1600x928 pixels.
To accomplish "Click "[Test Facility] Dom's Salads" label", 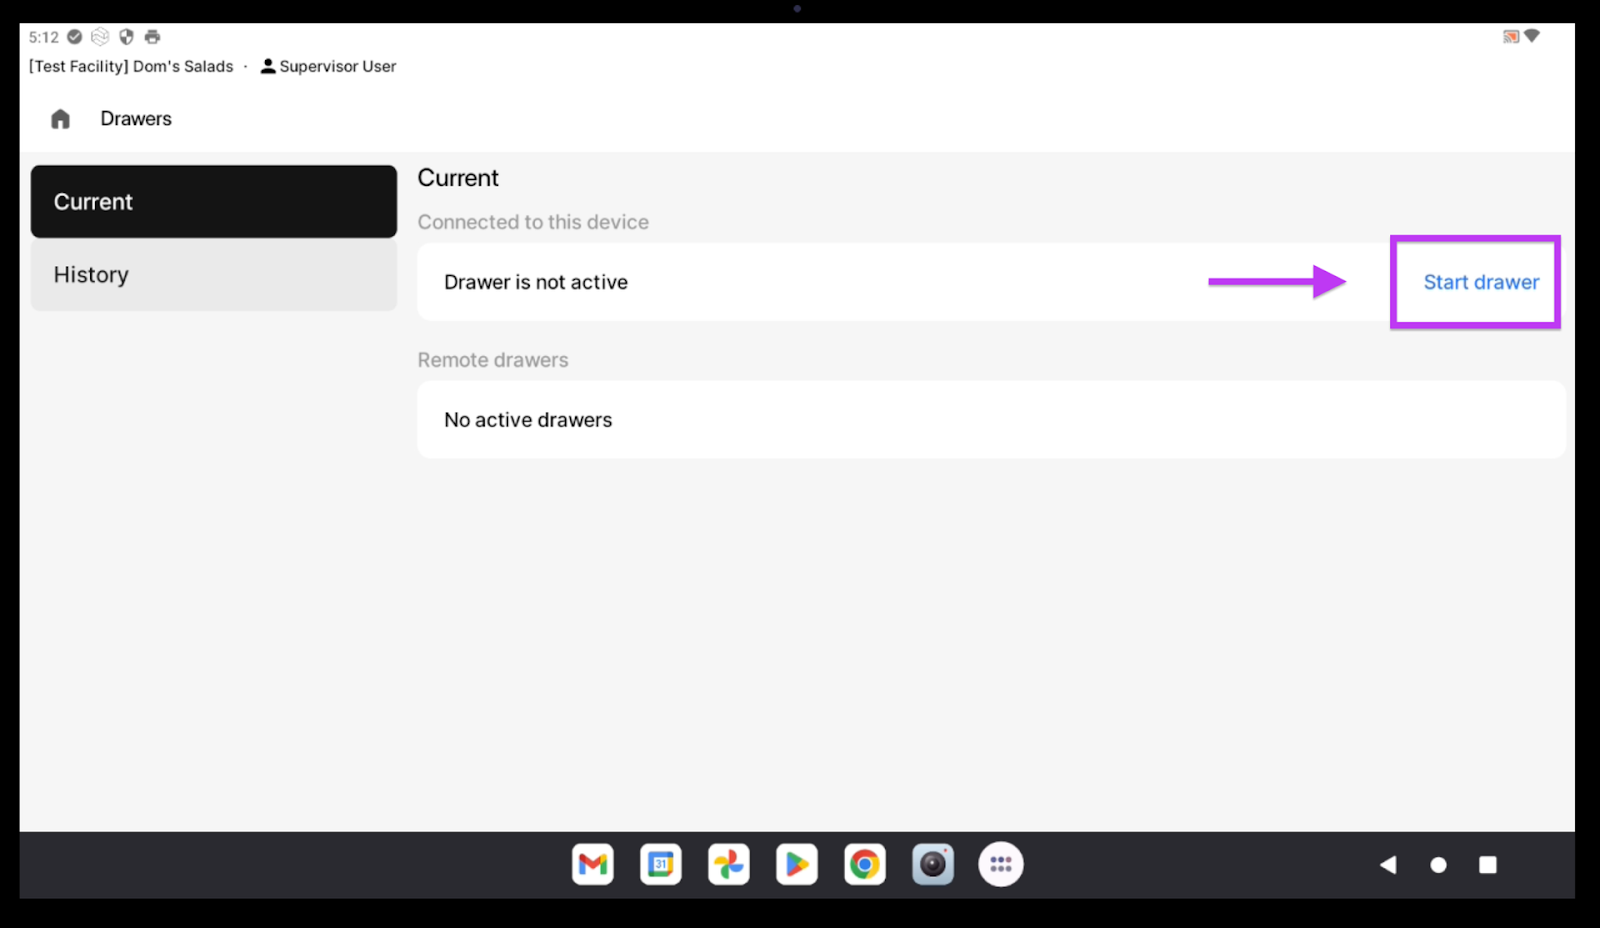I will (x=131, y=66).
